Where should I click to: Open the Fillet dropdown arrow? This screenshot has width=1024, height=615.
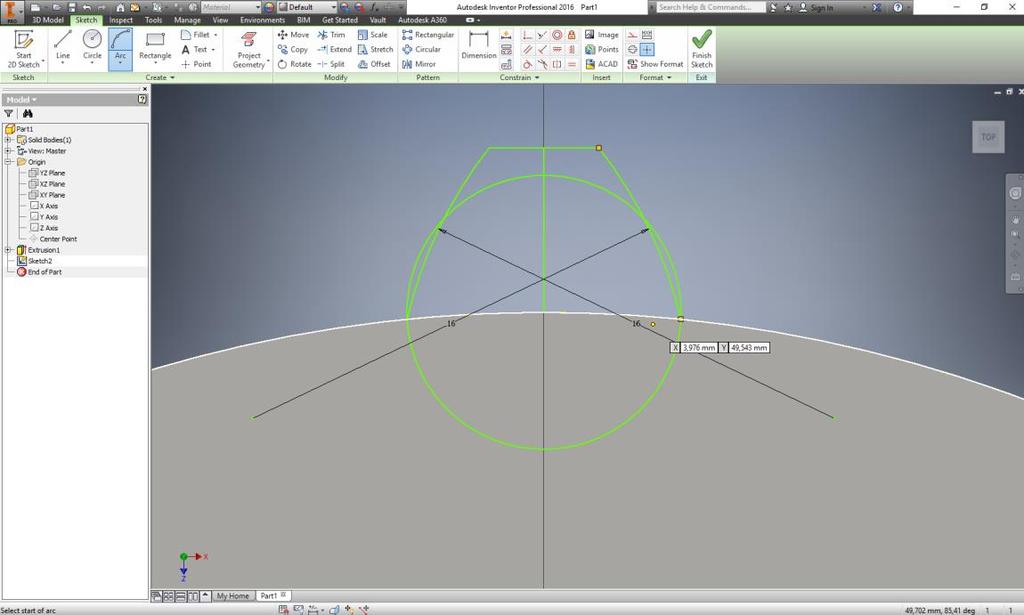pyautogui.click(x=216, y=35)
